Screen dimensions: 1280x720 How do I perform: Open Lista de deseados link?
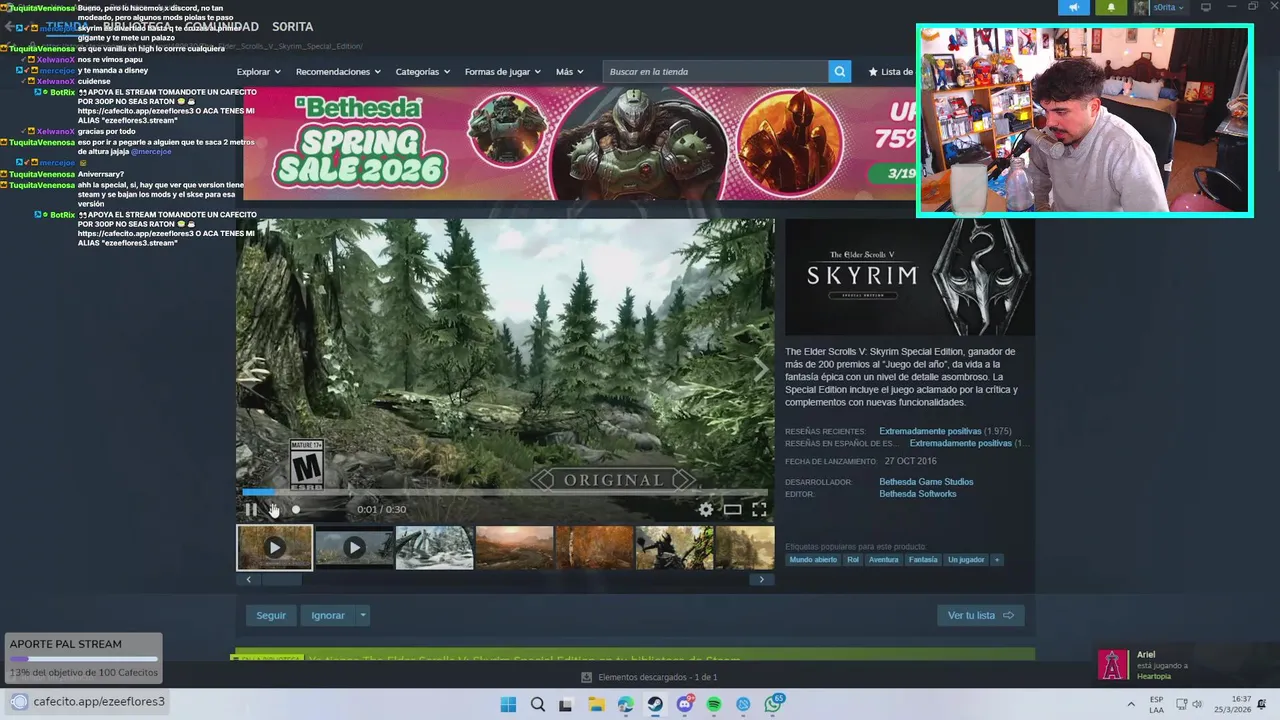891,72
